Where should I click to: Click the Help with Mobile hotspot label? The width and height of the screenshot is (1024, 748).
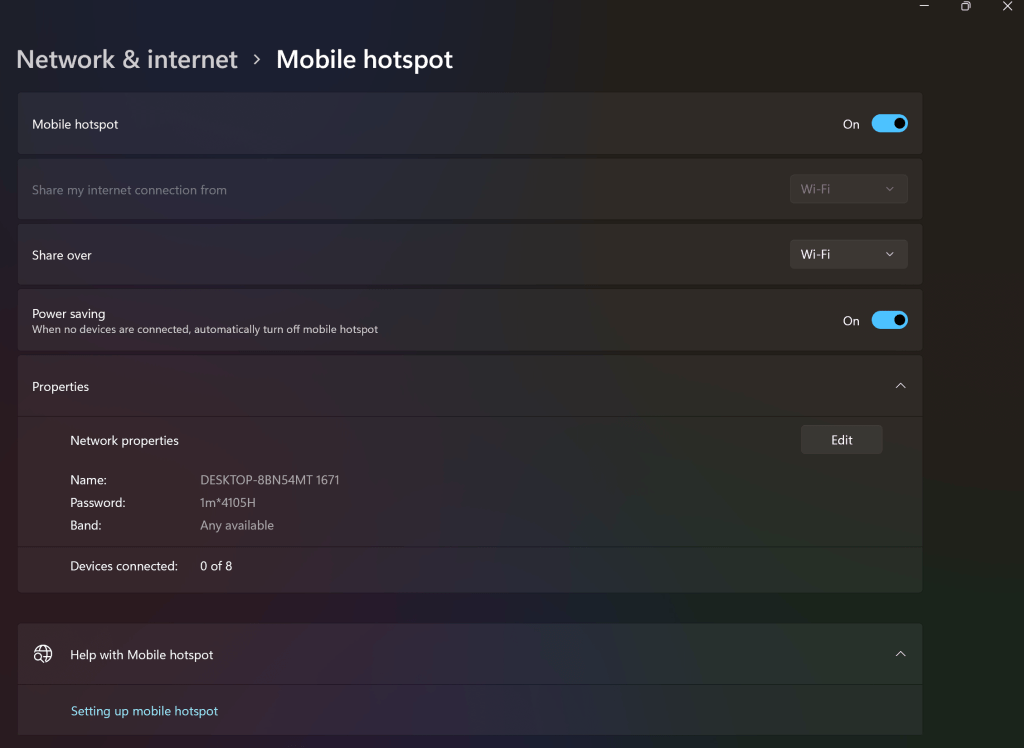point(142,655)
